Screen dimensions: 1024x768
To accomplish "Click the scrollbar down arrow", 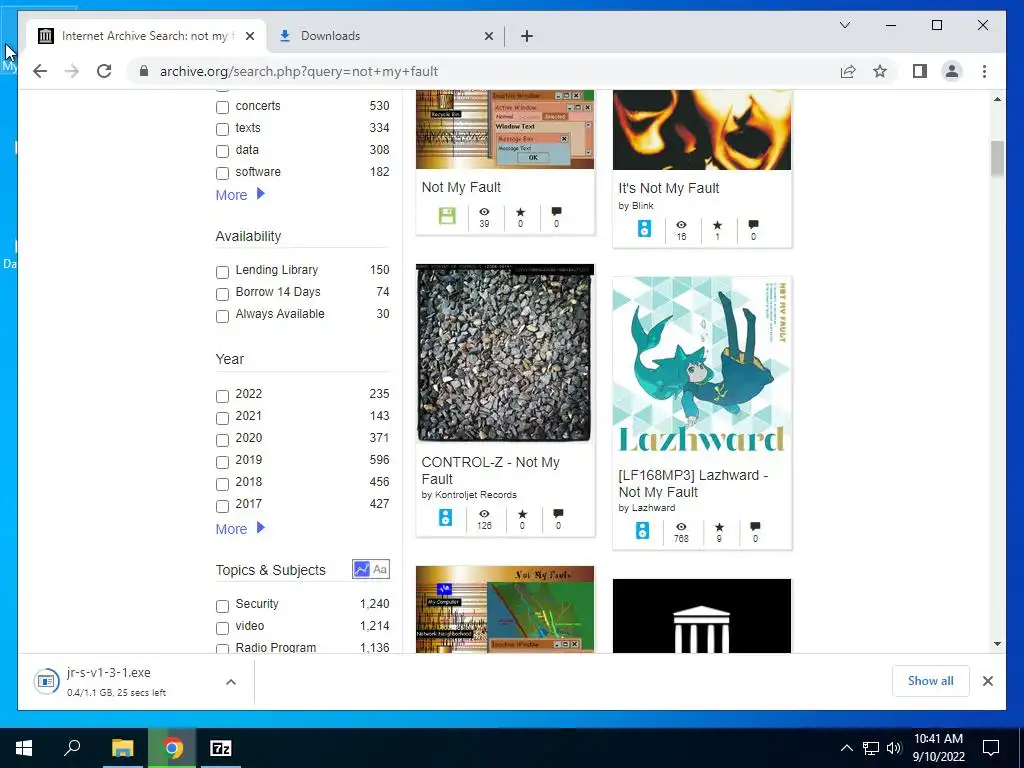I will tap(997, 643).
